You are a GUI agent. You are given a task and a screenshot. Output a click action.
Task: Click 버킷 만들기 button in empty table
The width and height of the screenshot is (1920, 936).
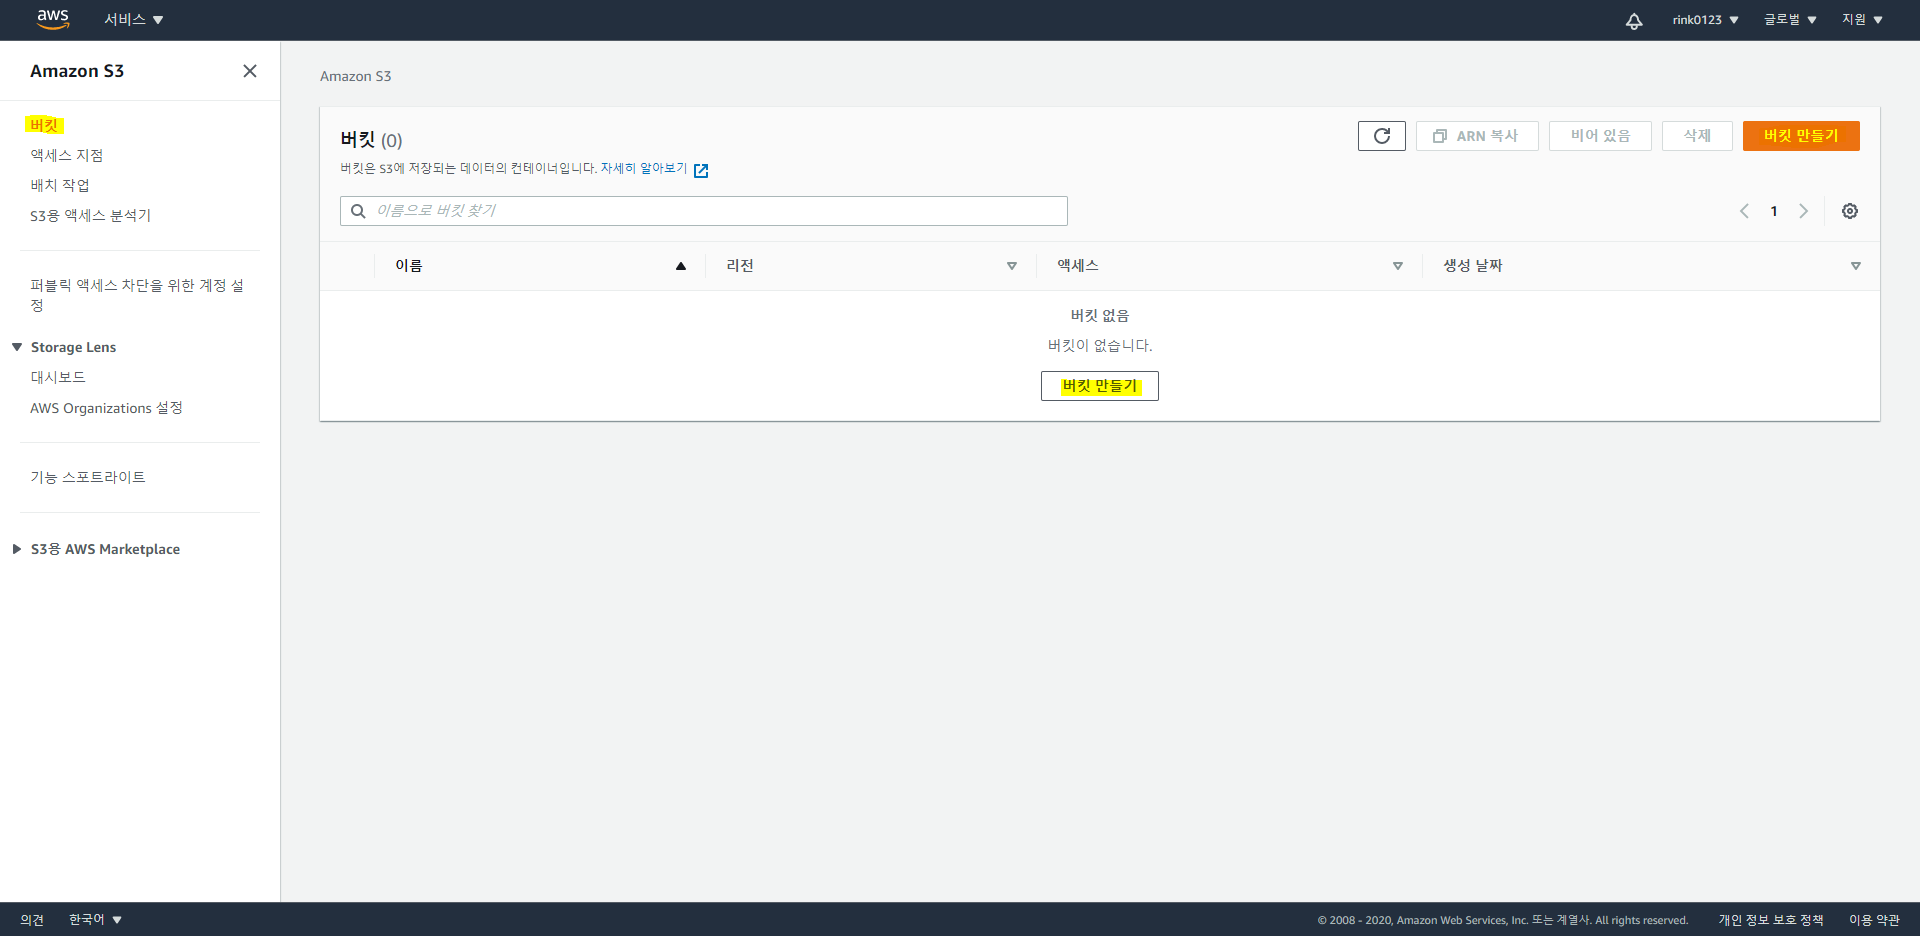1100,386
